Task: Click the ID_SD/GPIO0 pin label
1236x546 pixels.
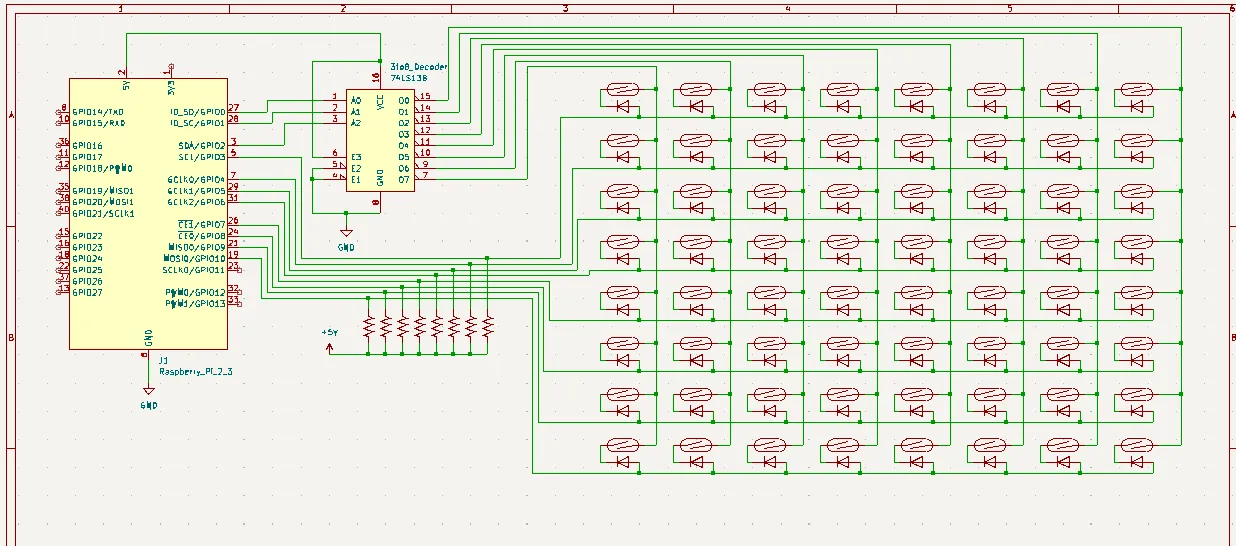Action: tap(197, 112)
